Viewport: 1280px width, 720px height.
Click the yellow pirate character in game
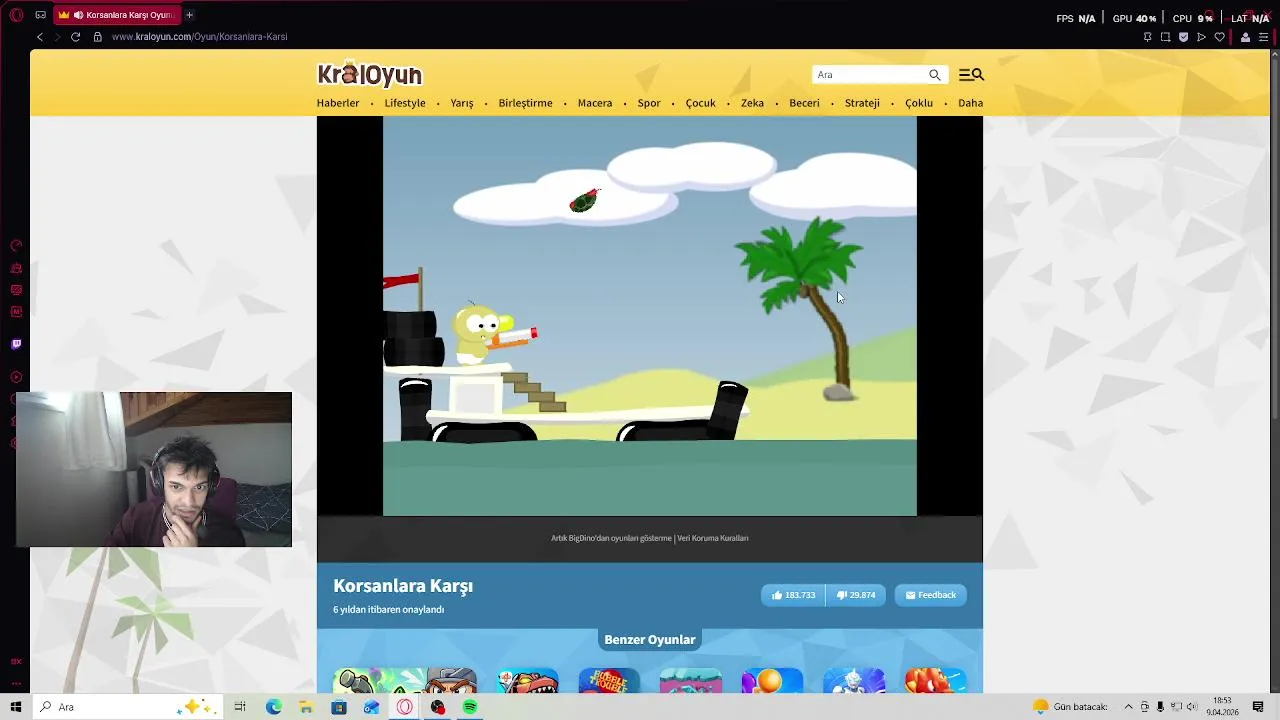483,335
